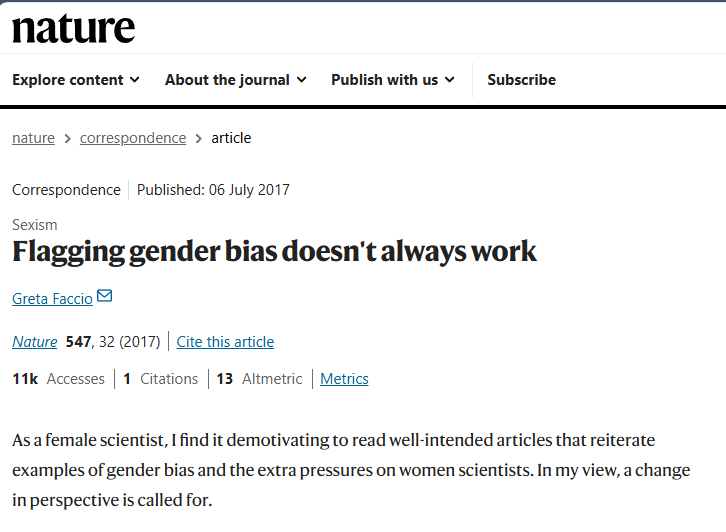Click the Published 06 July 2017 date

tap(214, 189)
